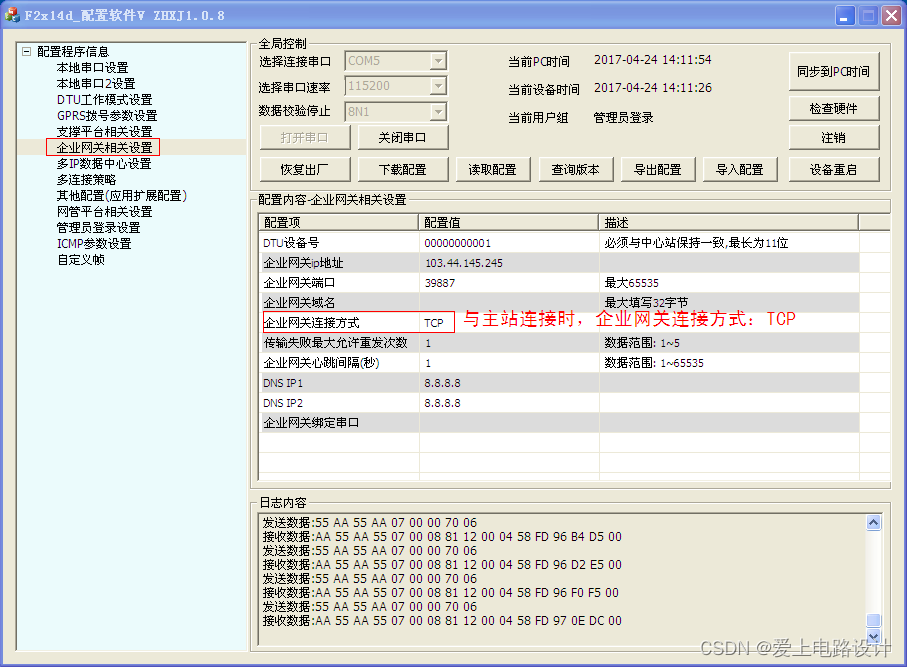Screen dimensions: 907x667
Task: Click the 导出配置 button
Action: (x=657, y=169)
